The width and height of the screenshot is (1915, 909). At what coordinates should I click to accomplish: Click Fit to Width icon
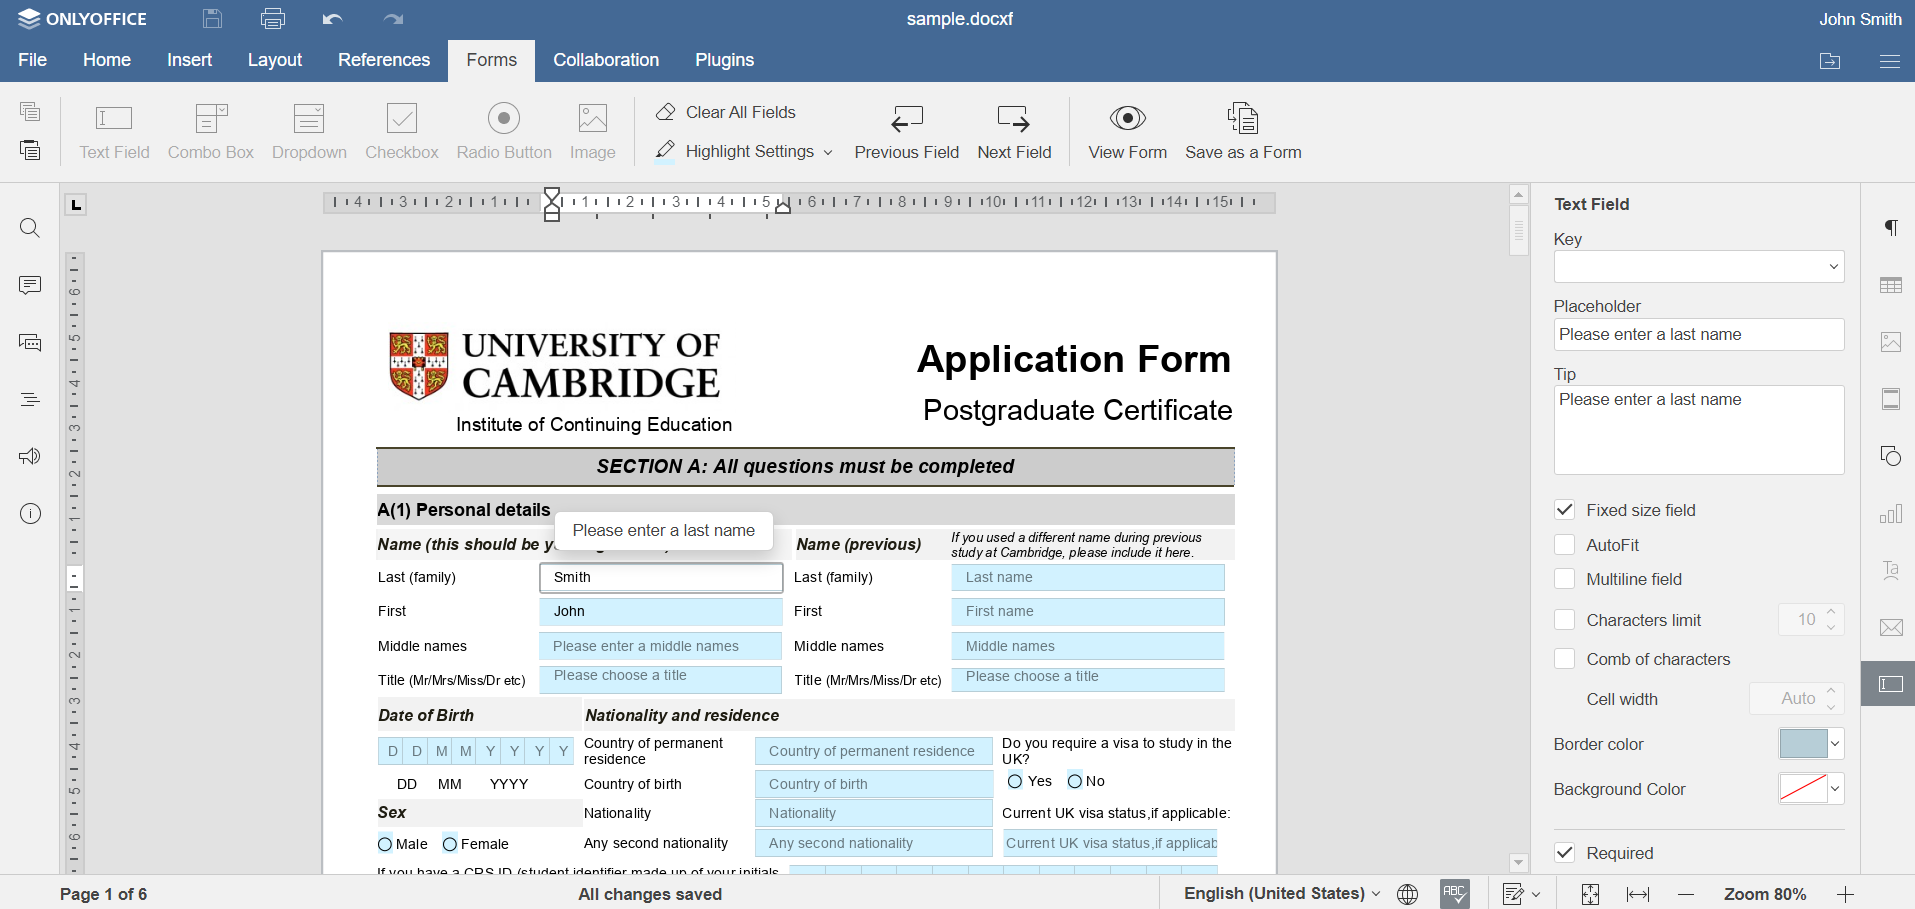pyautogui.click(x=1638, y=894)
